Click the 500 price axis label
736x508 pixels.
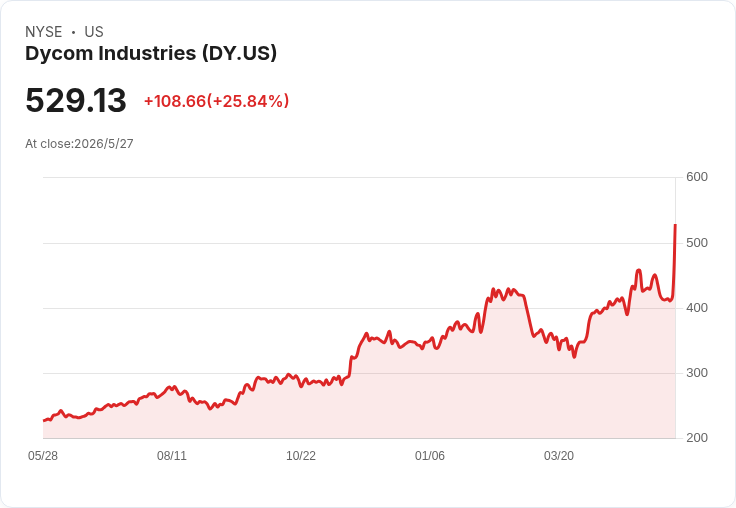[x=697, y=243]
